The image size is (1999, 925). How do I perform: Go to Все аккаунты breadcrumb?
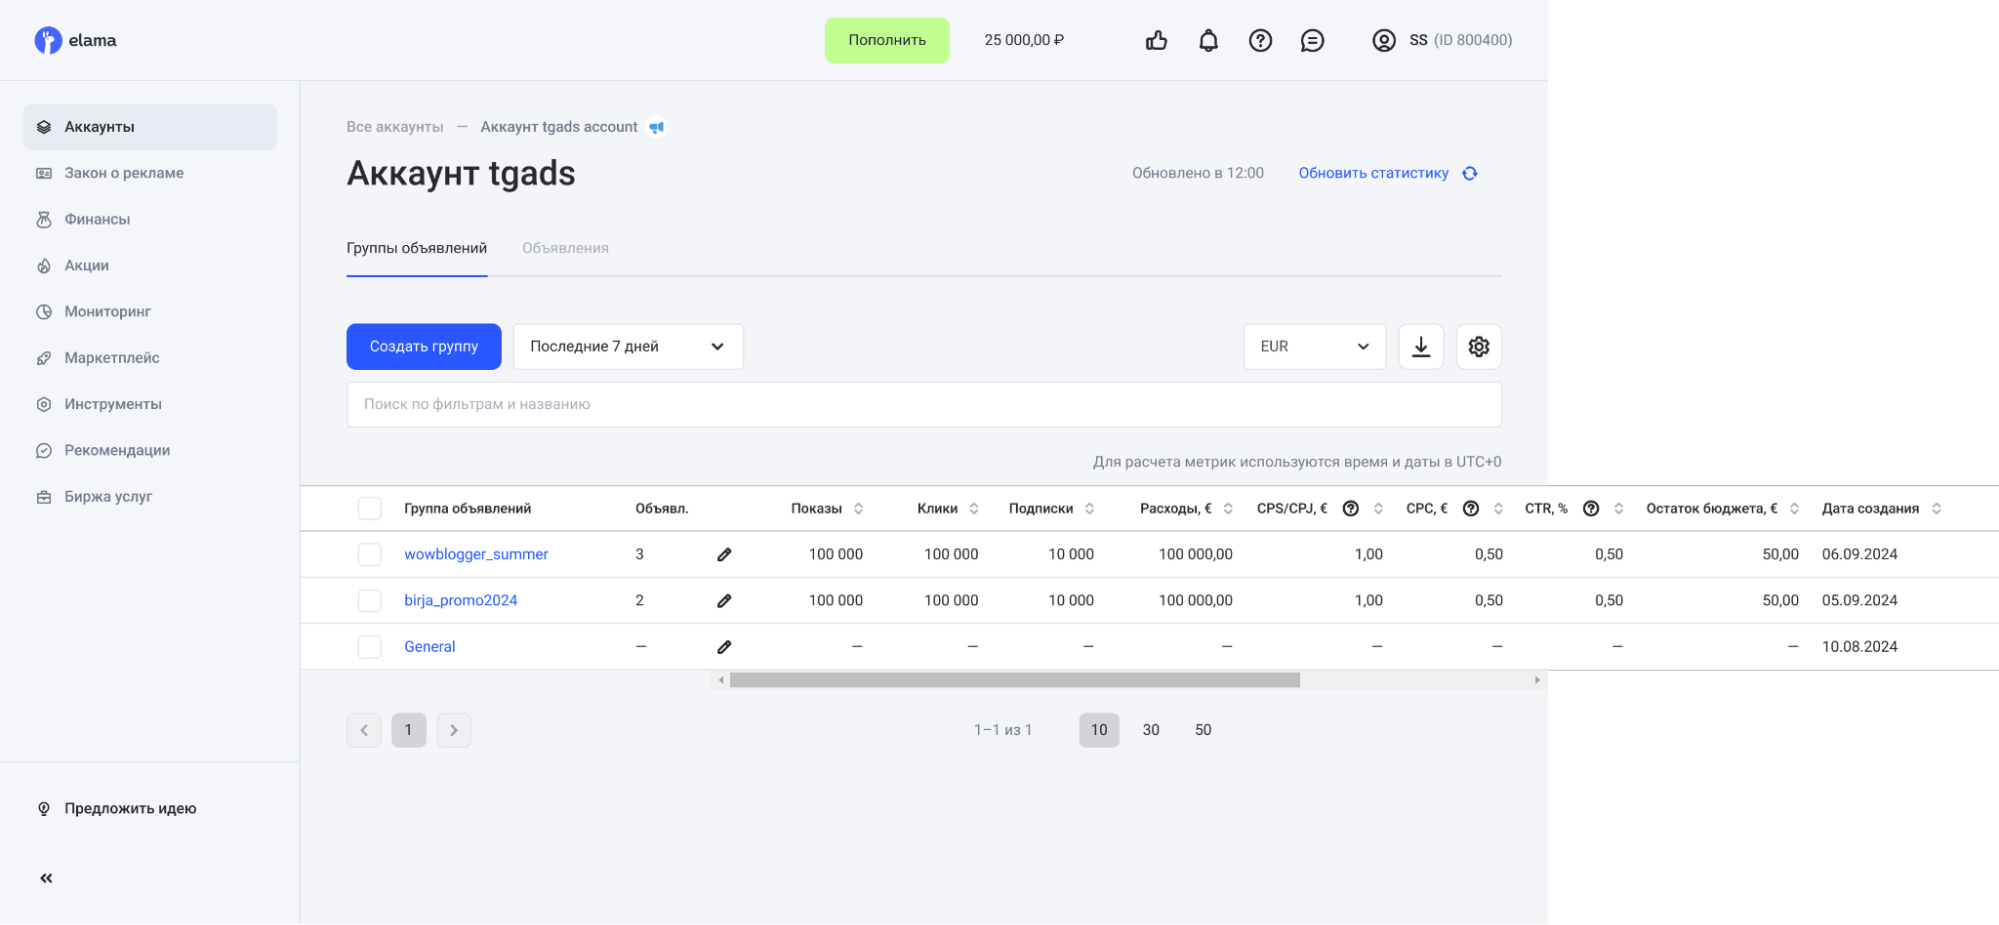(x=395, y=127)
